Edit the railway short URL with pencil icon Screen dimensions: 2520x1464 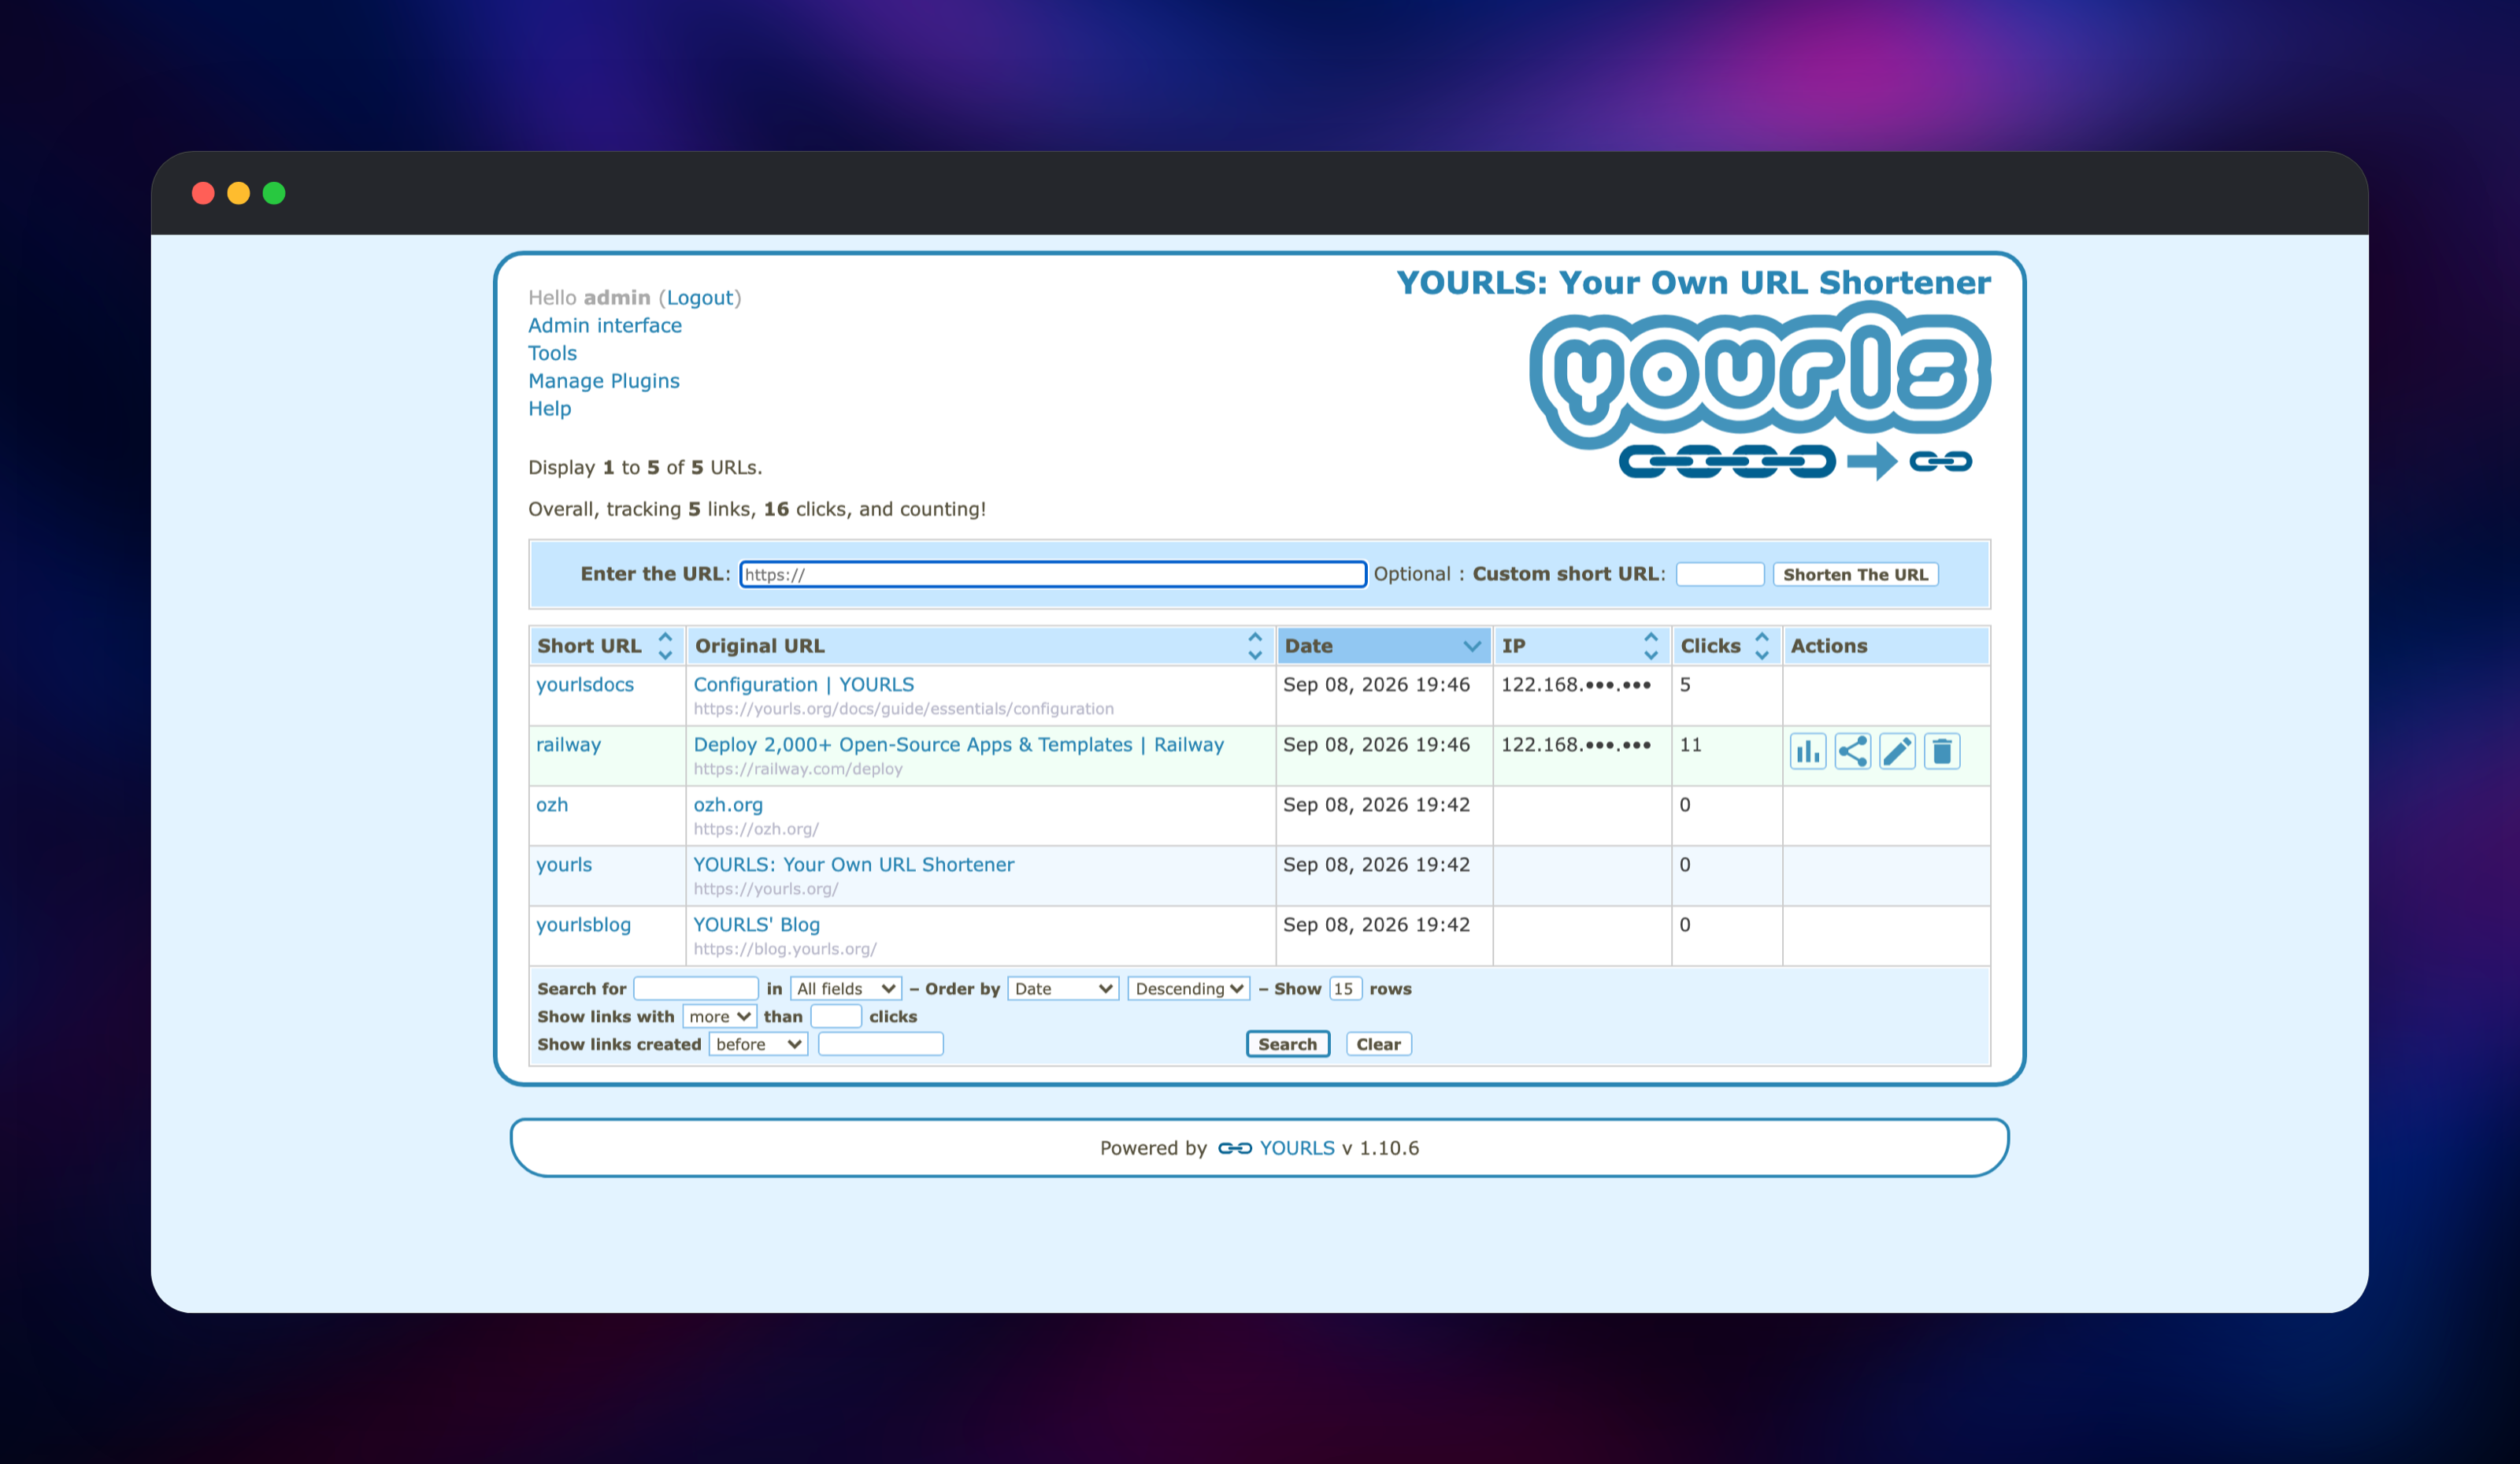click(x=1897, y=751)
